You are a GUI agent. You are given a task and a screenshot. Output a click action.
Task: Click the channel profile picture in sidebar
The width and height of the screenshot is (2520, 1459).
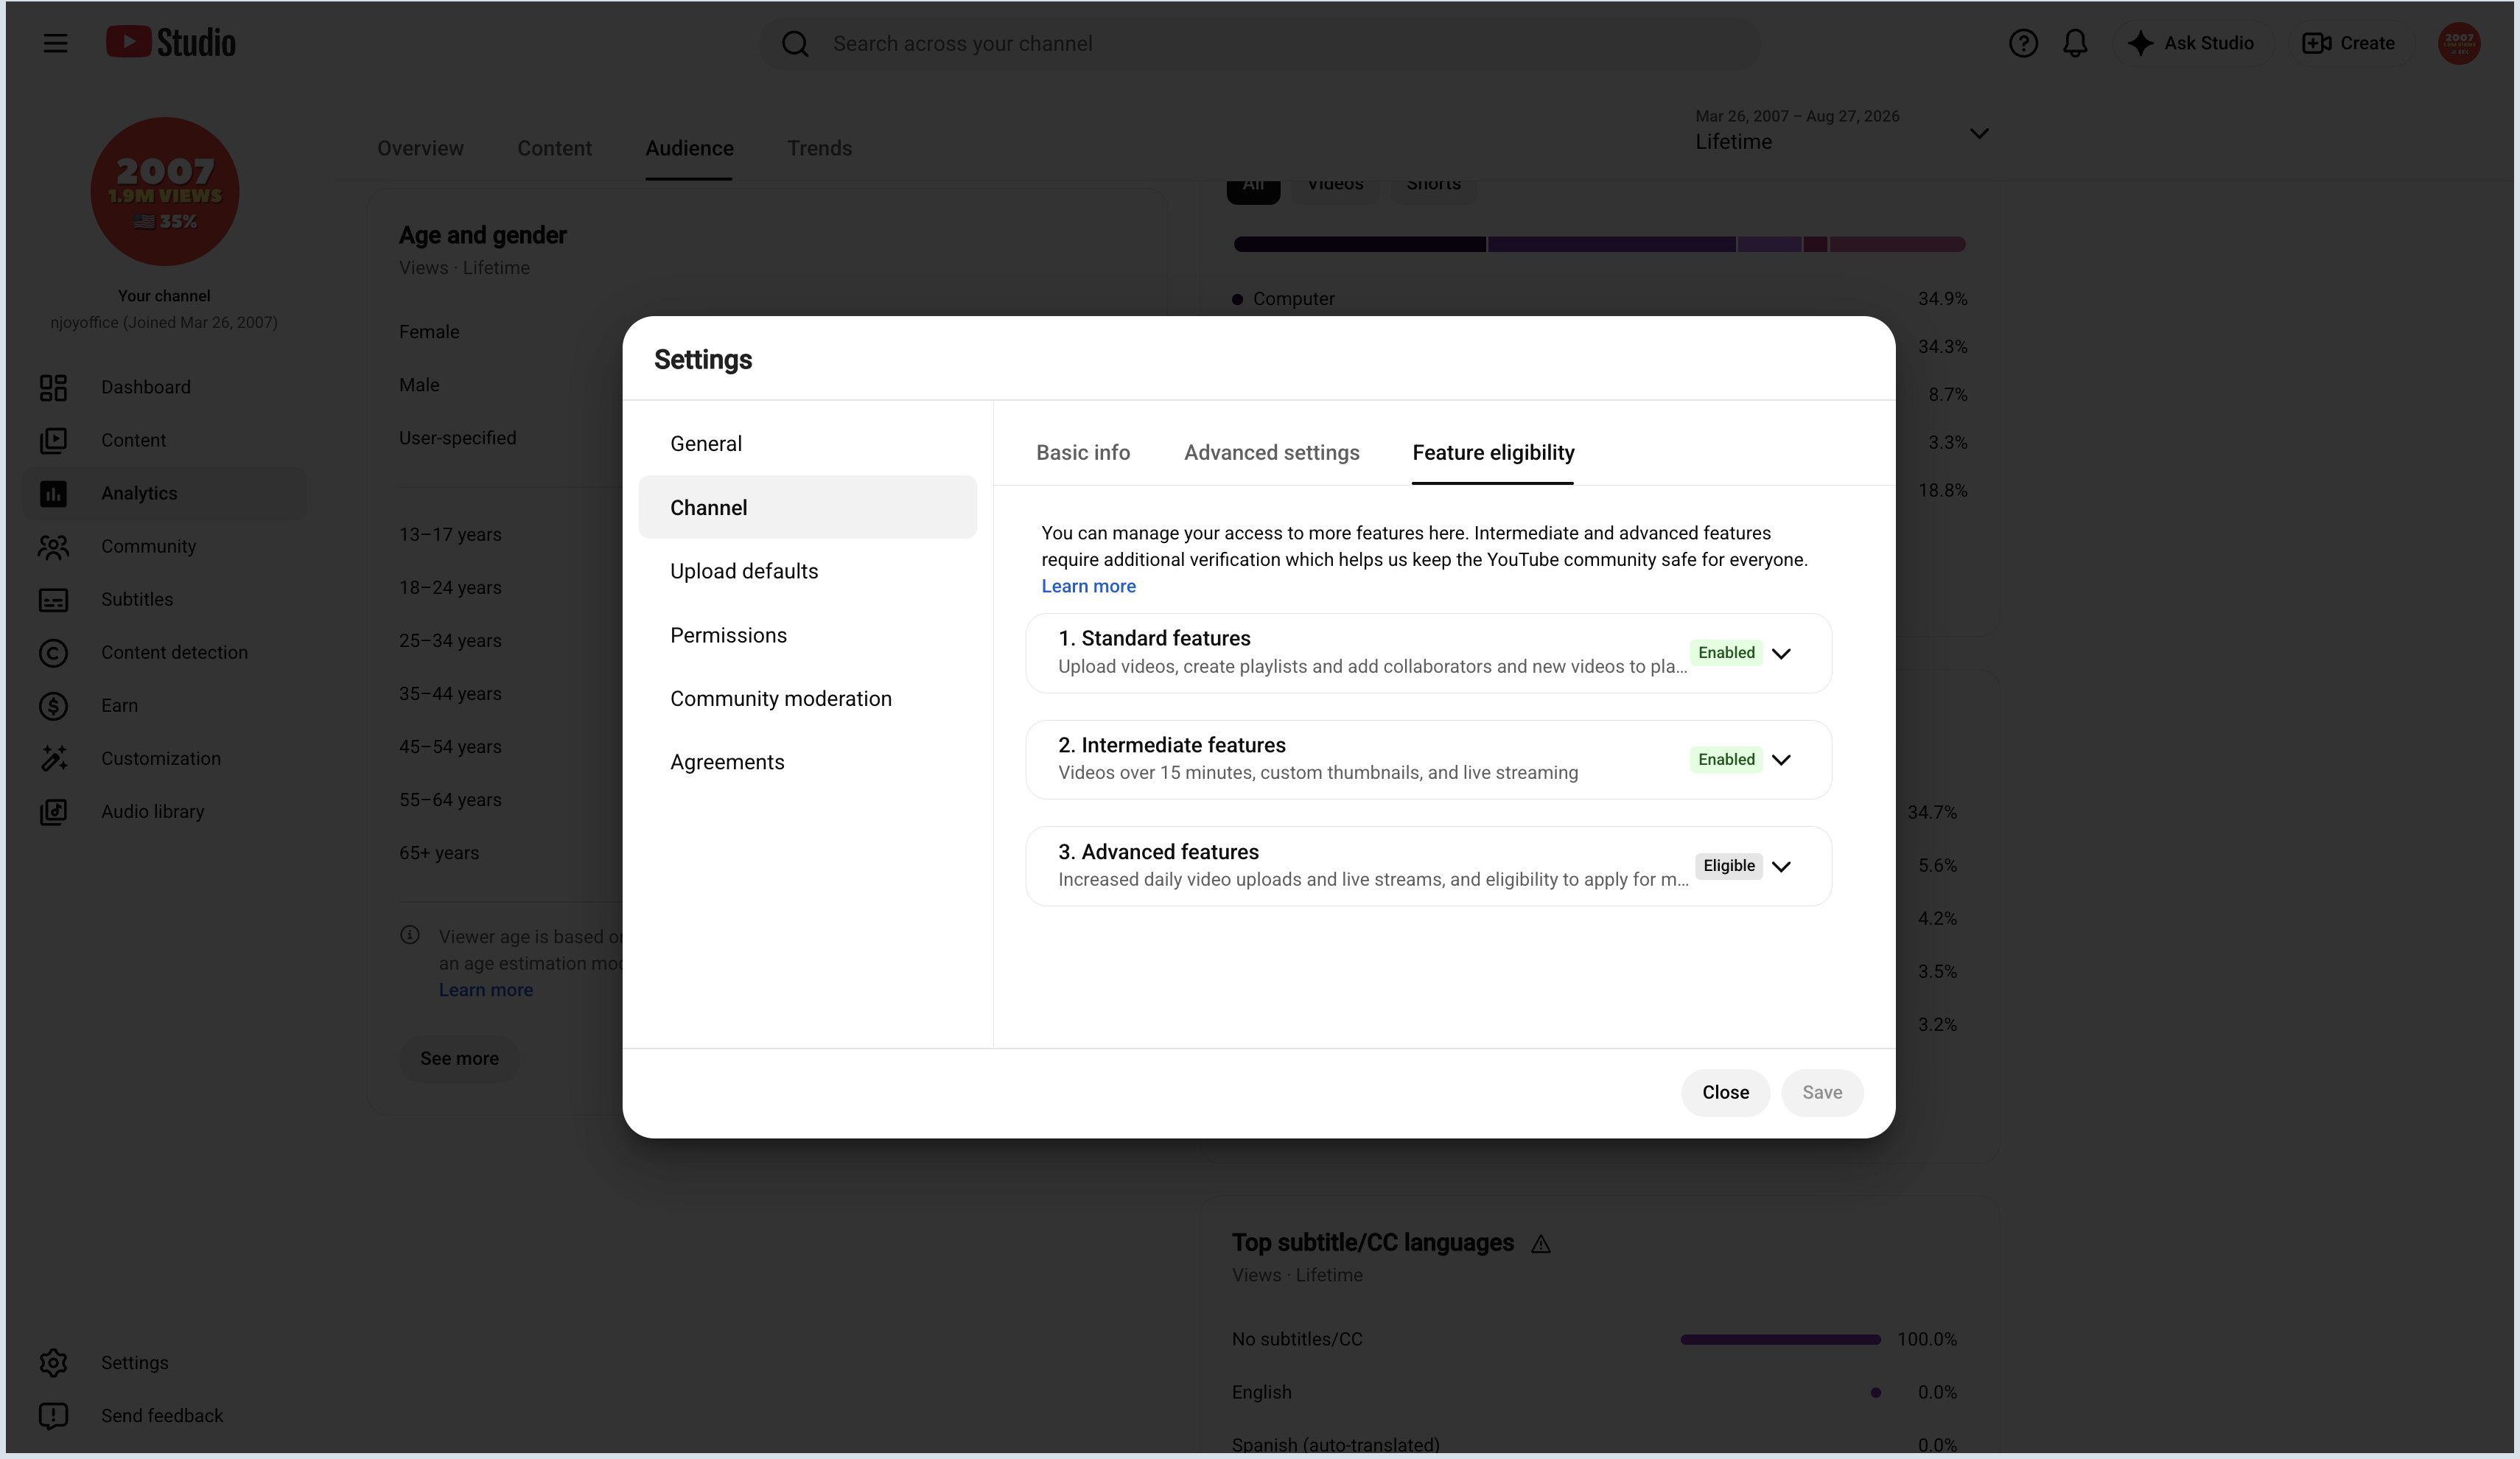165,191
